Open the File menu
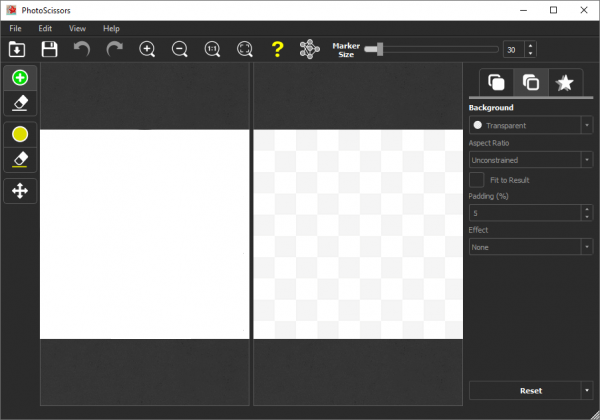Image resolution: width=600 pixels, height=420 pixels. (x=16, y=28)
